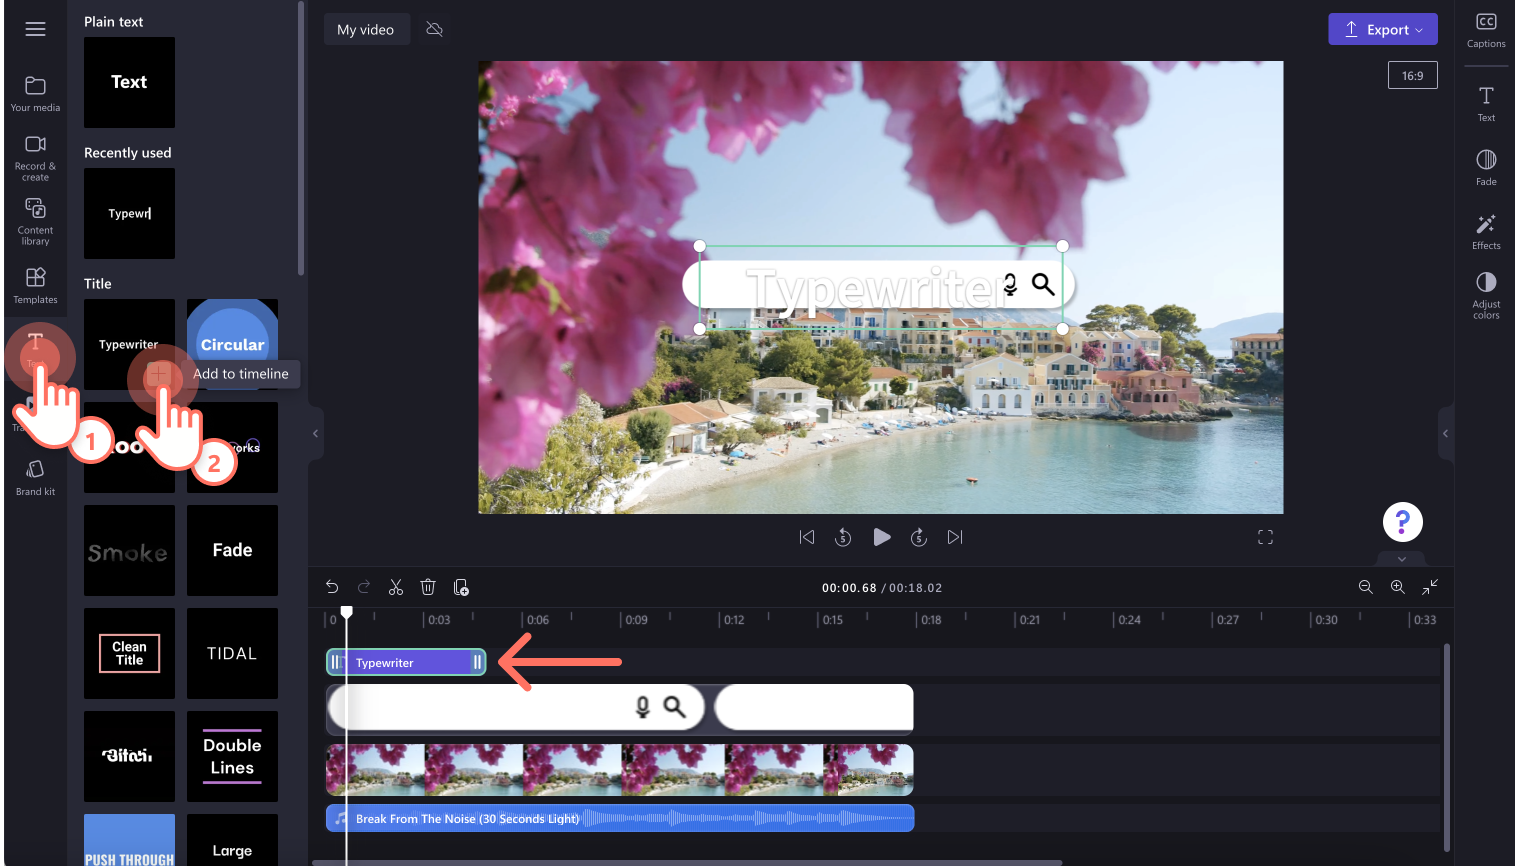Select Push Through title style
1515x866 pixels.
[x=129, y=840]
